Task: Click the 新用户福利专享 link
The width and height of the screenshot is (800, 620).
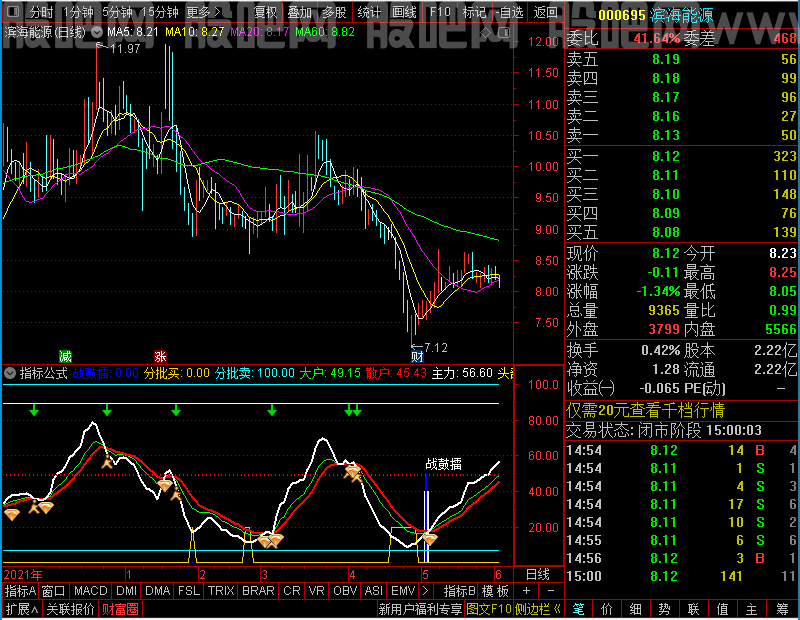Action: (x=420, y=609)
